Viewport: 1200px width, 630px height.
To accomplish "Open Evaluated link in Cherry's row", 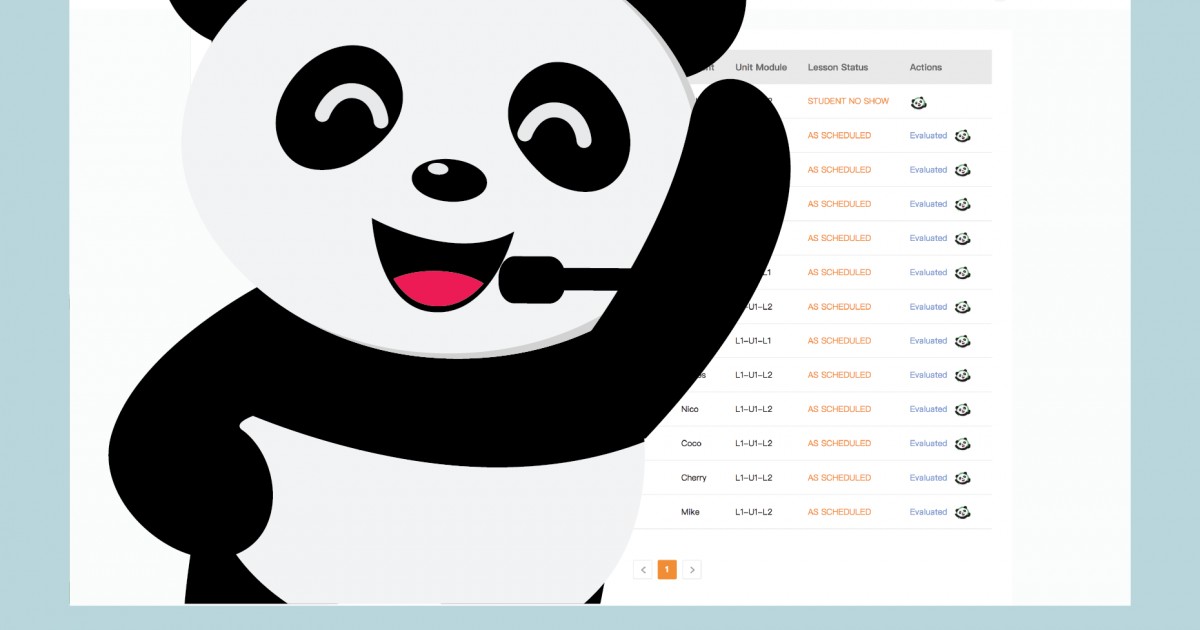I will pos(928,478).
